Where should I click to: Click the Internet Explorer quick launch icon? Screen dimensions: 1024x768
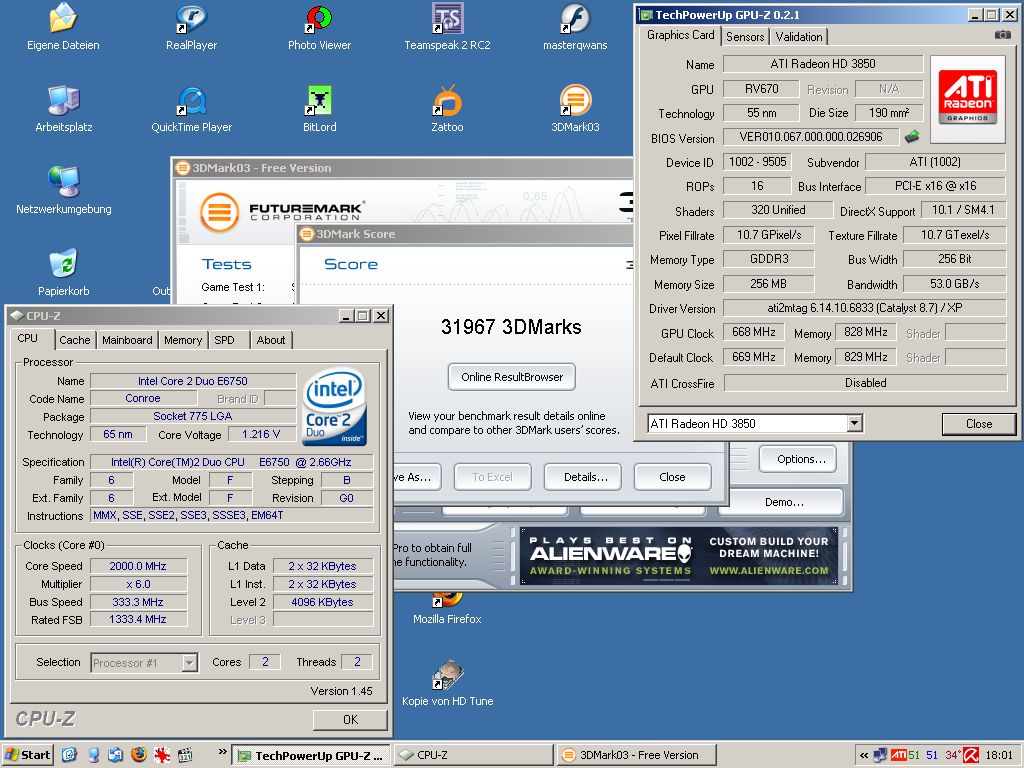point(70,755)
